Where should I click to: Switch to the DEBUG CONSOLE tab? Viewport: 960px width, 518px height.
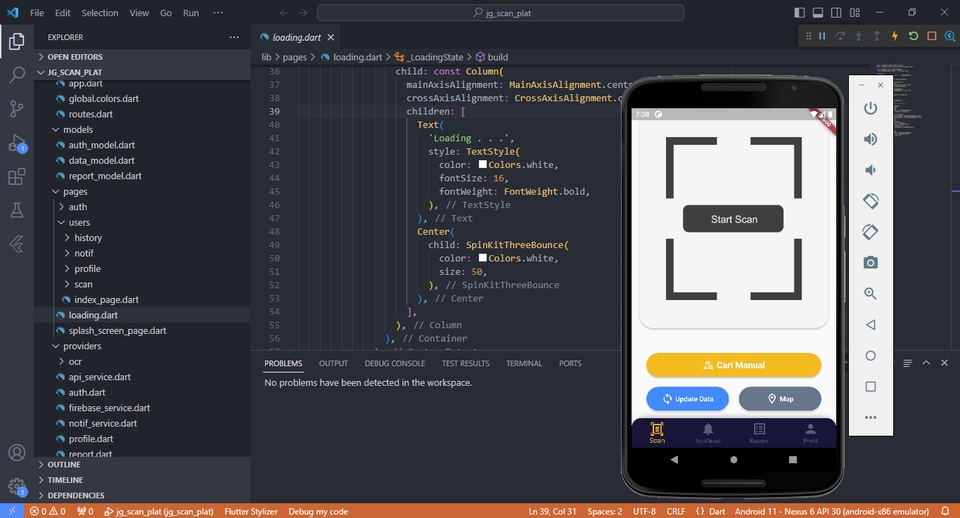tap(395, 364)
